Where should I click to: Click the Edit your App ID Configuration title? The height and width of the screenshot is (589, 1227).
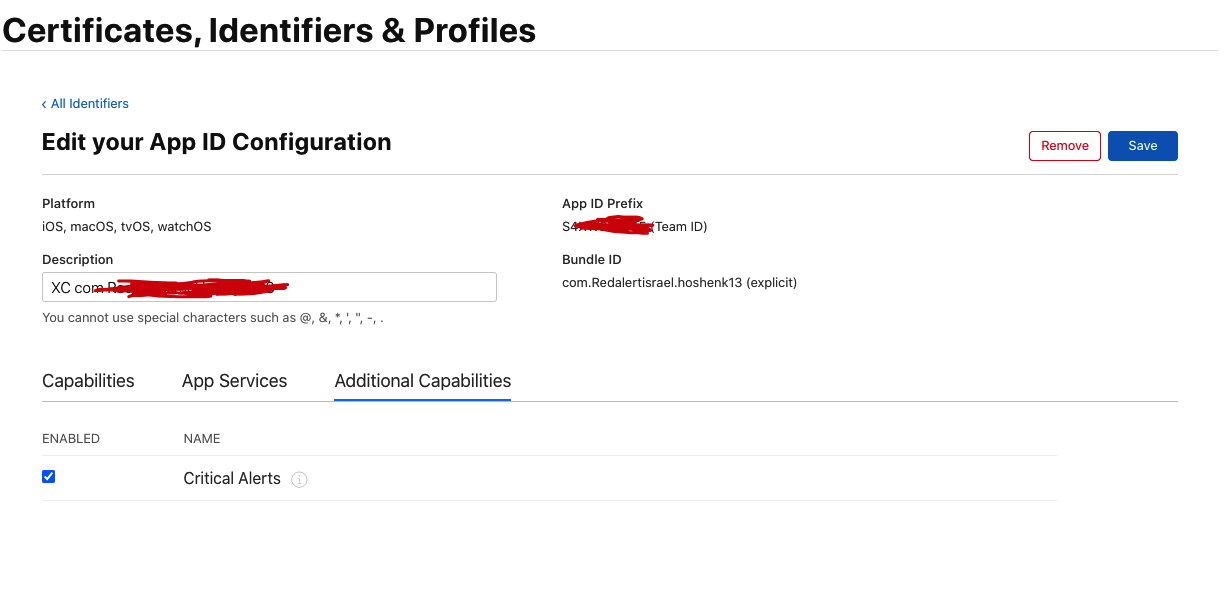point(216,142)
